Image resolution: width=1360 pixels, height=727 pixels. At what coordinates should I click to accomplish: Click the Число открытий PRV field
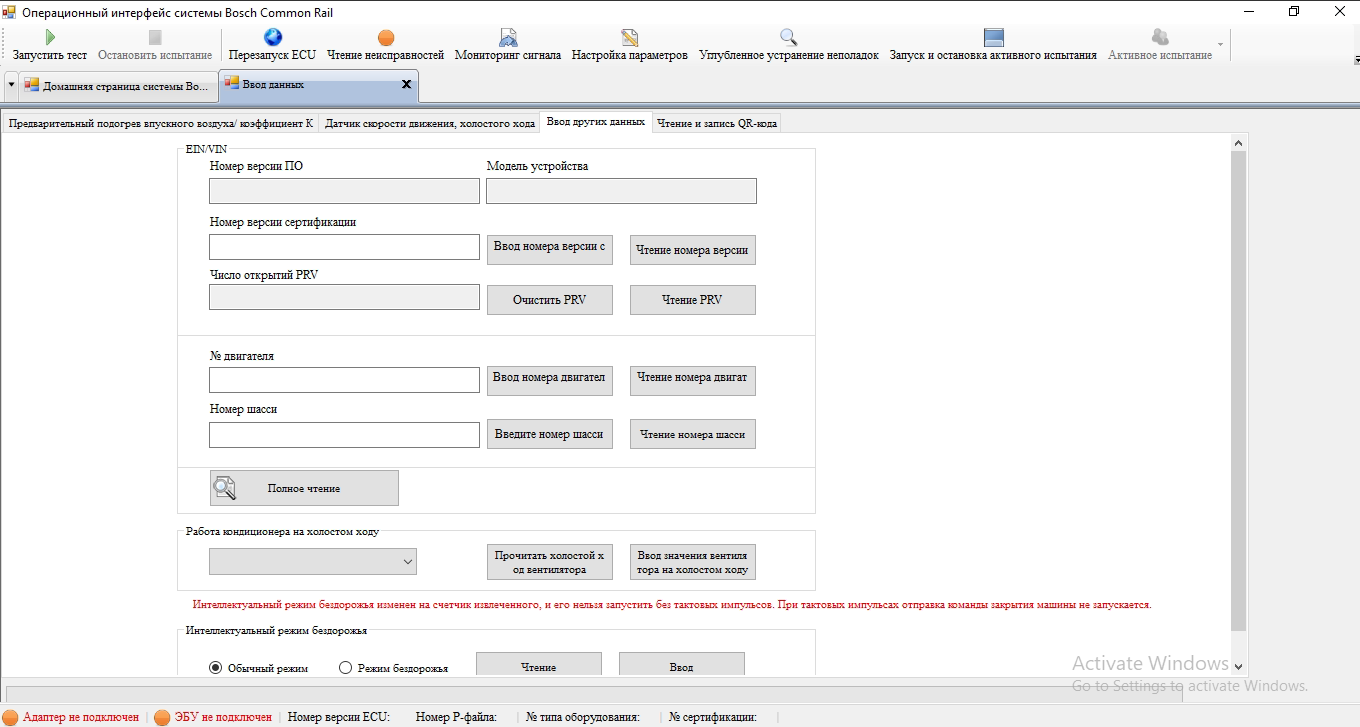(344, 297)
